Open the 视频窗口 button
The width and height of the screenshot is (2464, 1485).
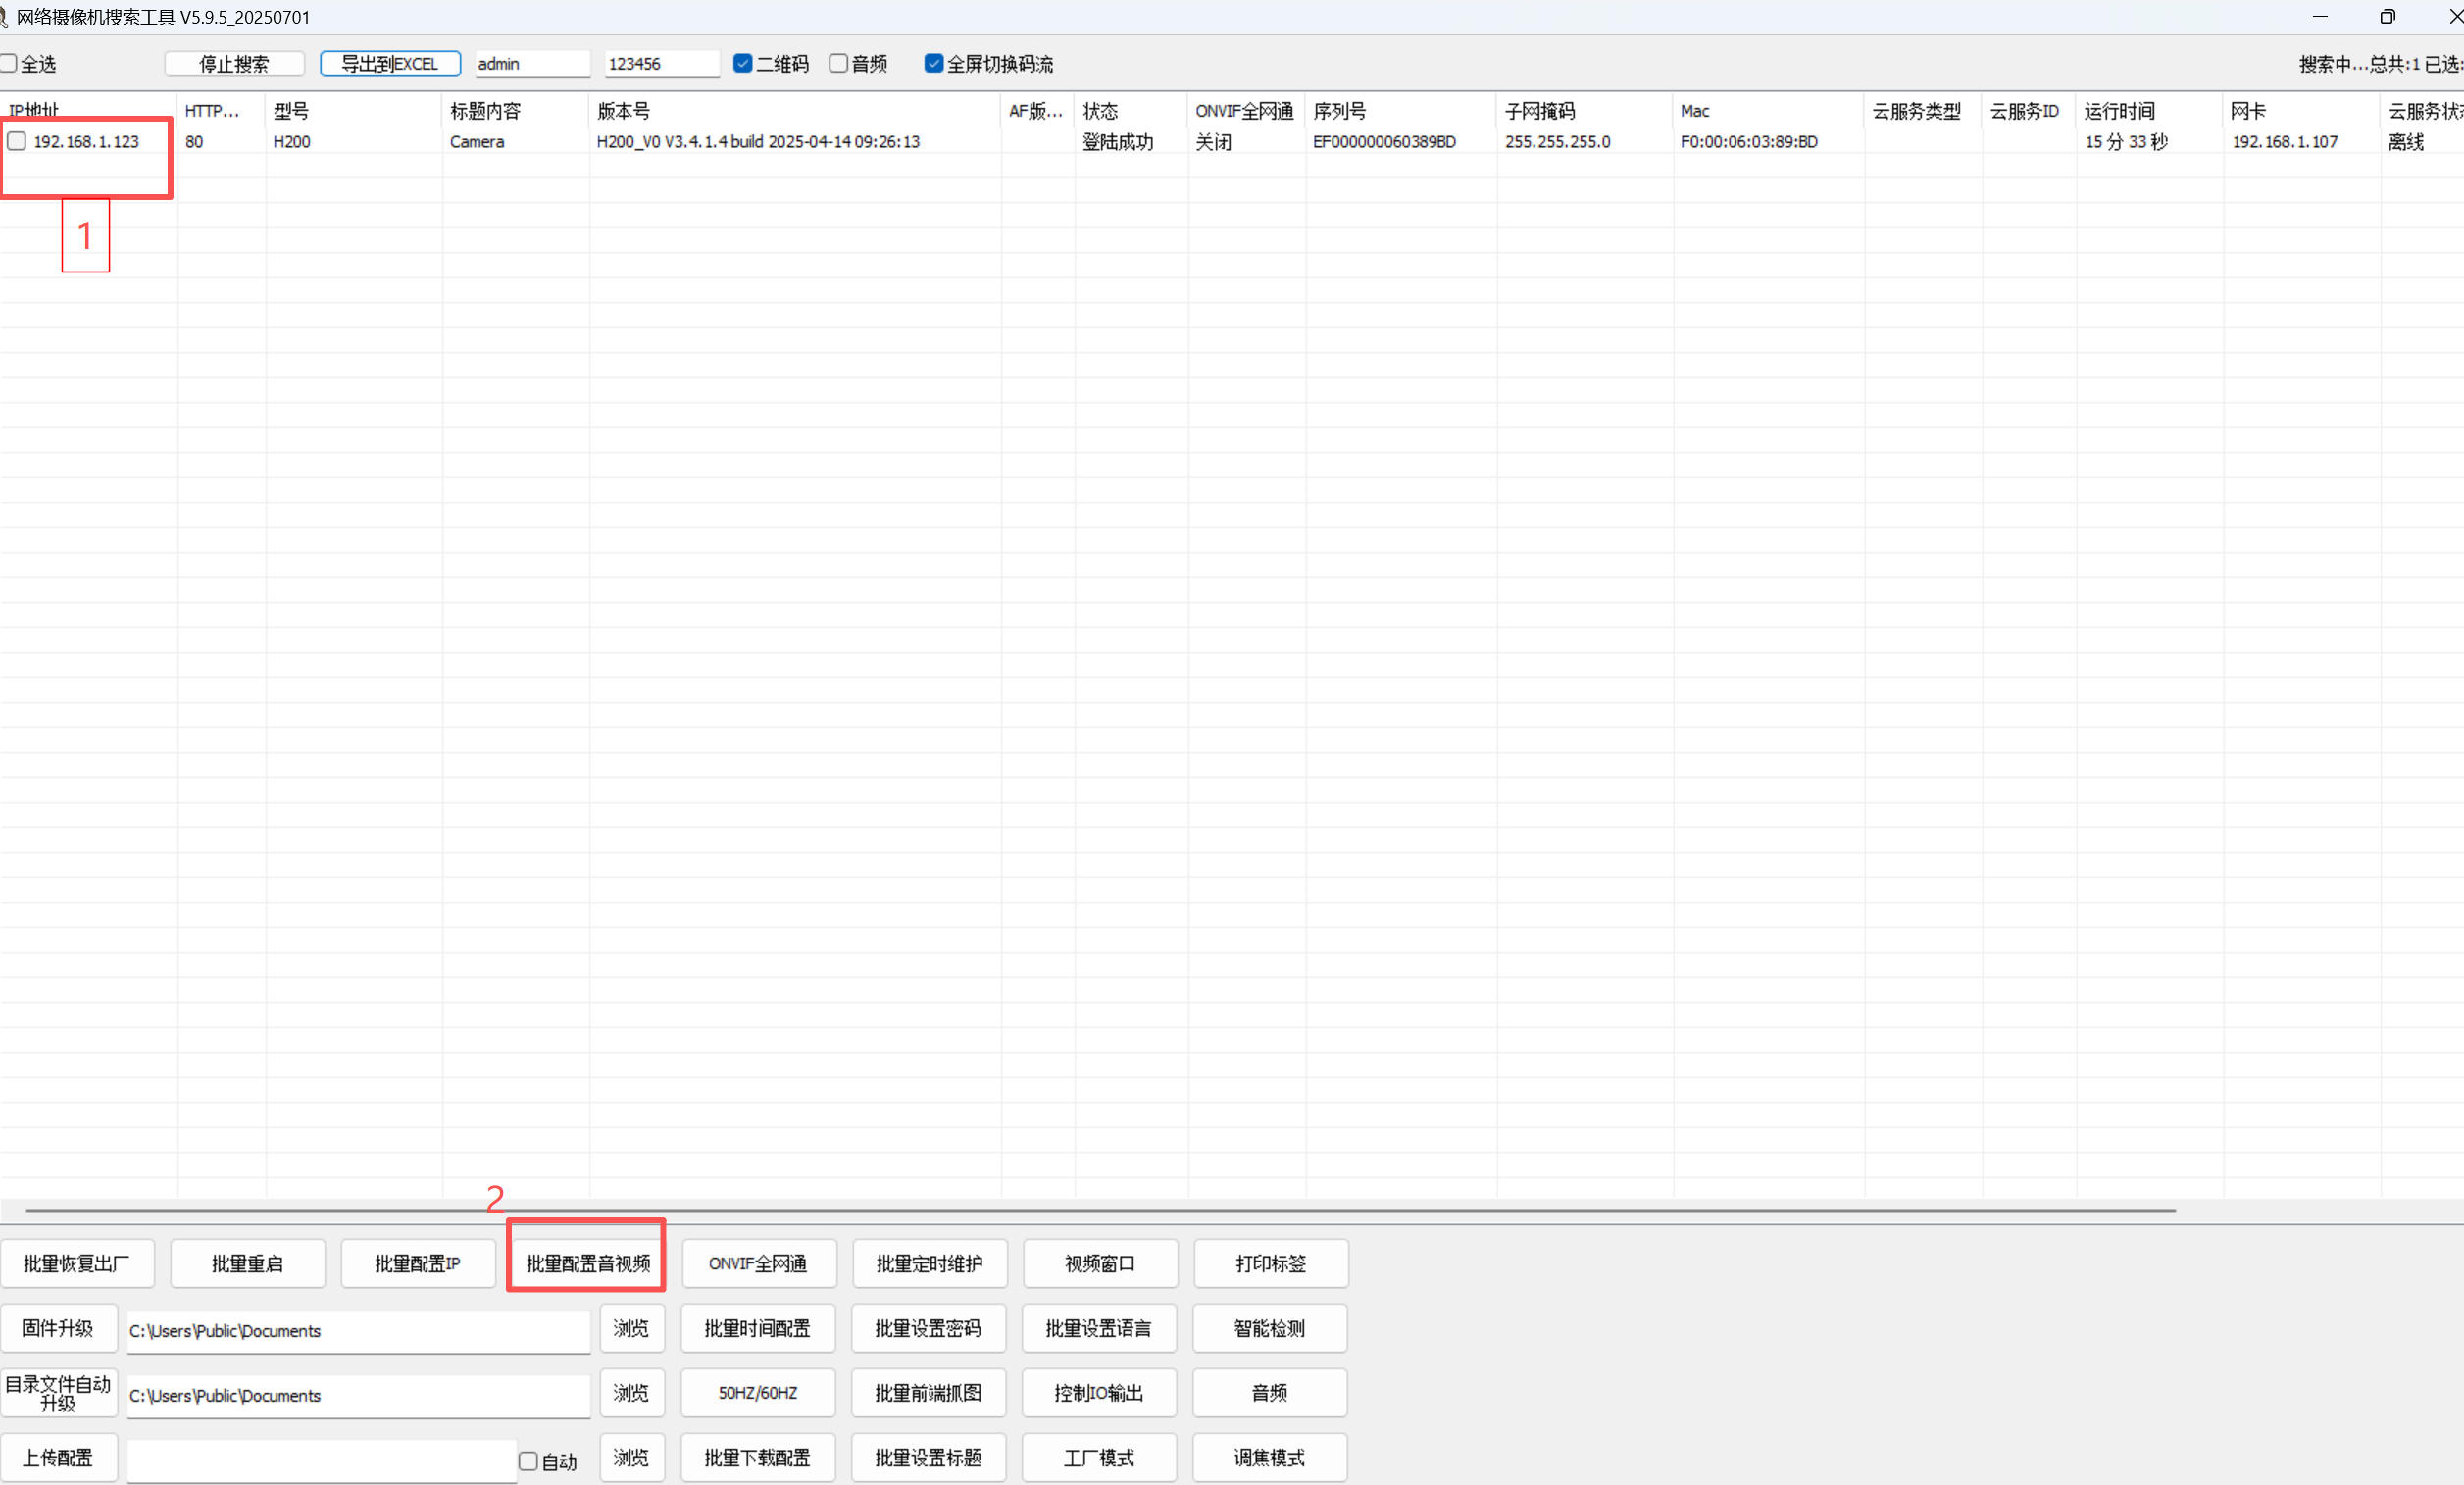tap(1100, 1264)
